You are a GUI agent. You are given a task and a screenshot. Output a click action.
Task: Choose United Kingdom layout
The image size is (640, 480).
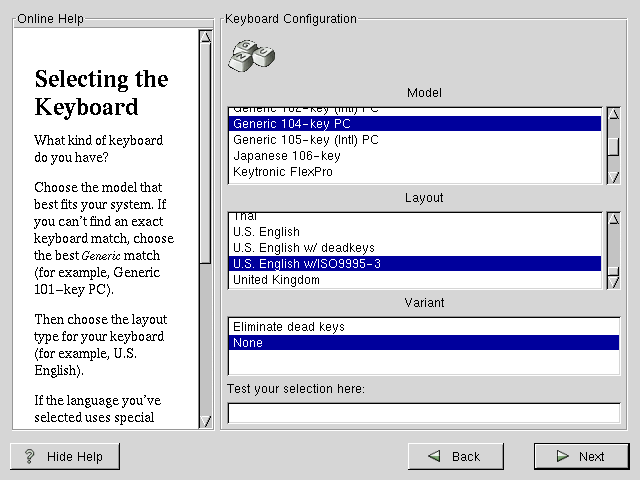pos(276,280)
